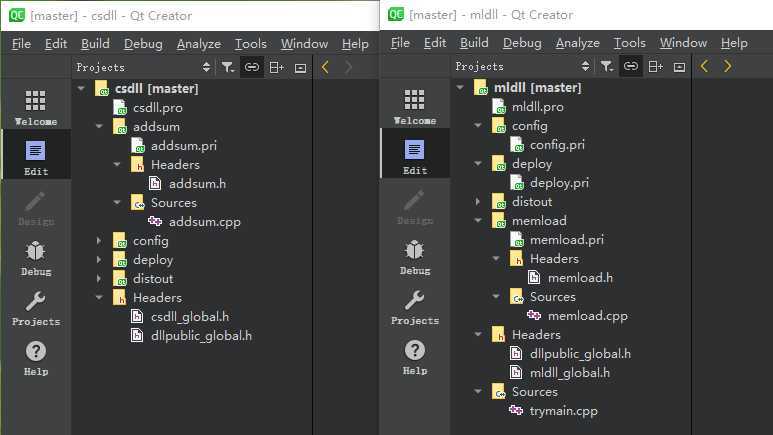Collapse Headers under memload
Image resolution: width=773 pixels, height=435 pixels.
click(x=496, y=258)
